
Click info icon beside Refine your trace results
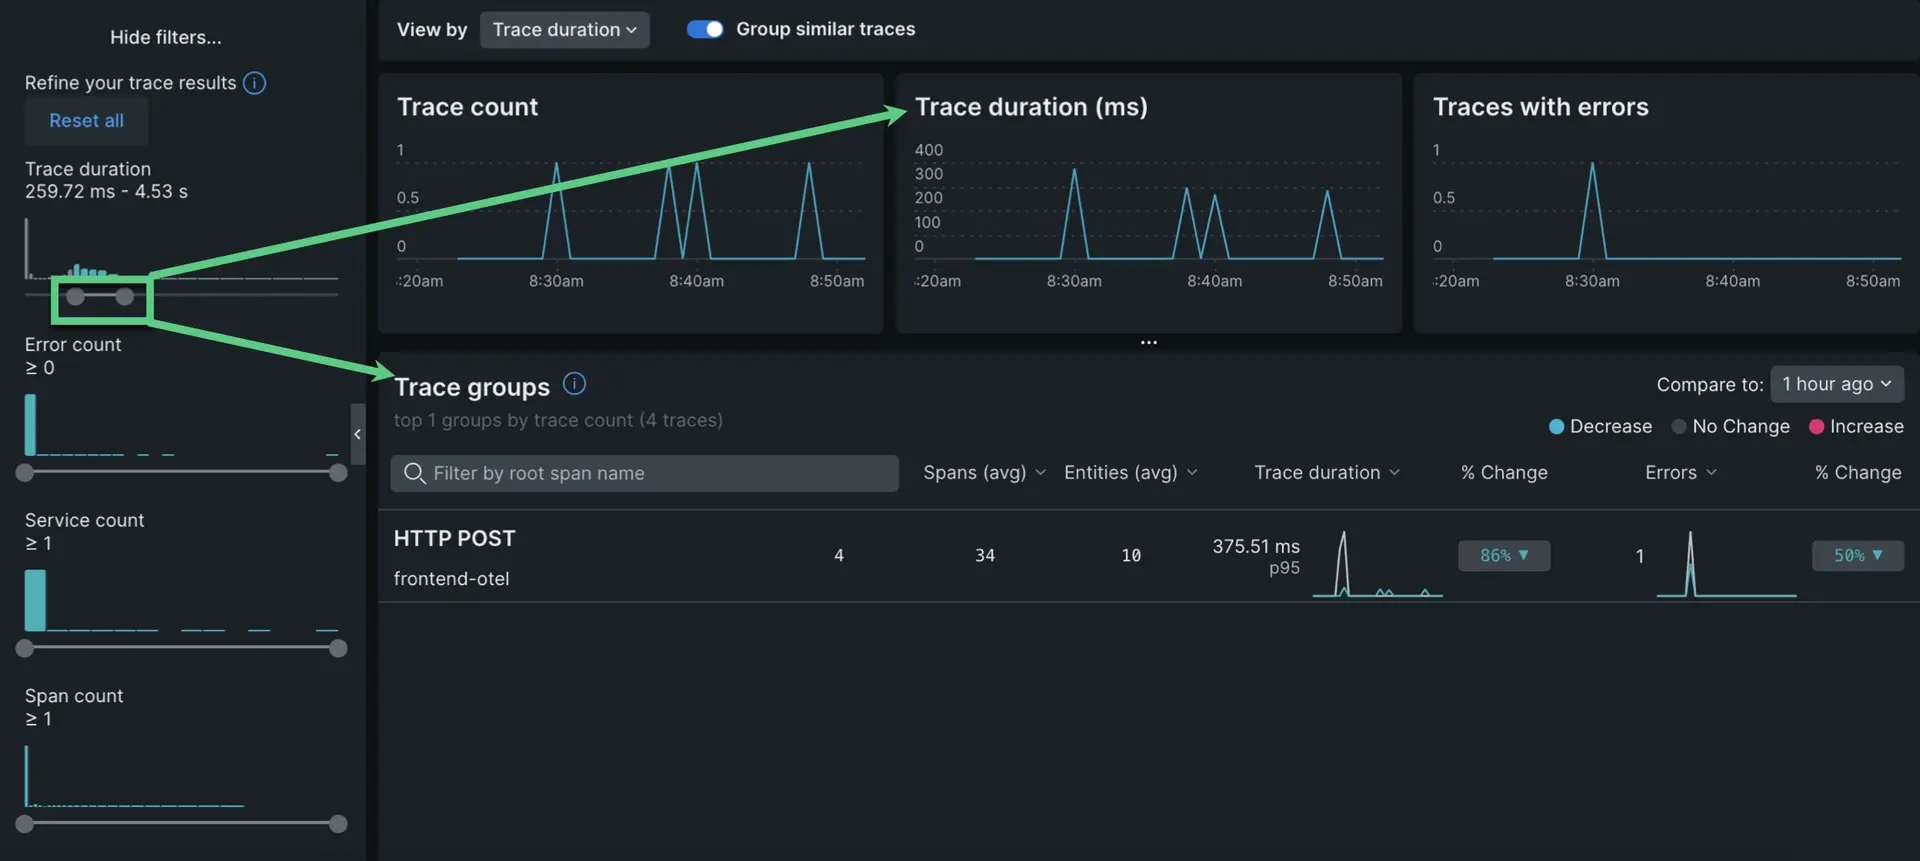pos(254,83)
